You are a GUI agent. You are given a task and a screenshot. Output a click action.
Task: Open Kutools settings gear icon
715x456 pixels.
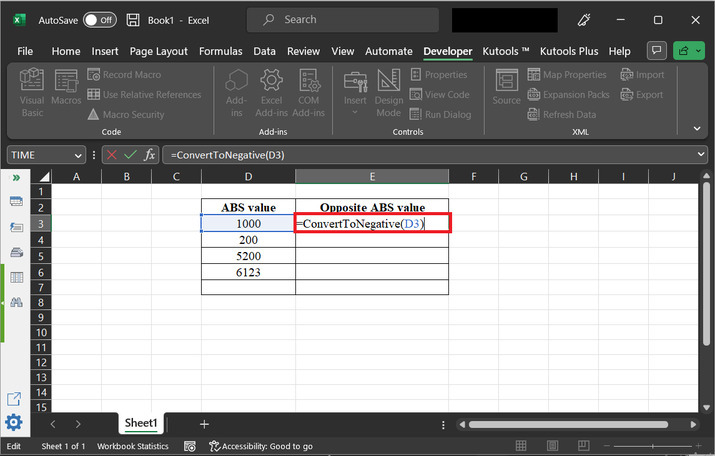coord(14,422)
